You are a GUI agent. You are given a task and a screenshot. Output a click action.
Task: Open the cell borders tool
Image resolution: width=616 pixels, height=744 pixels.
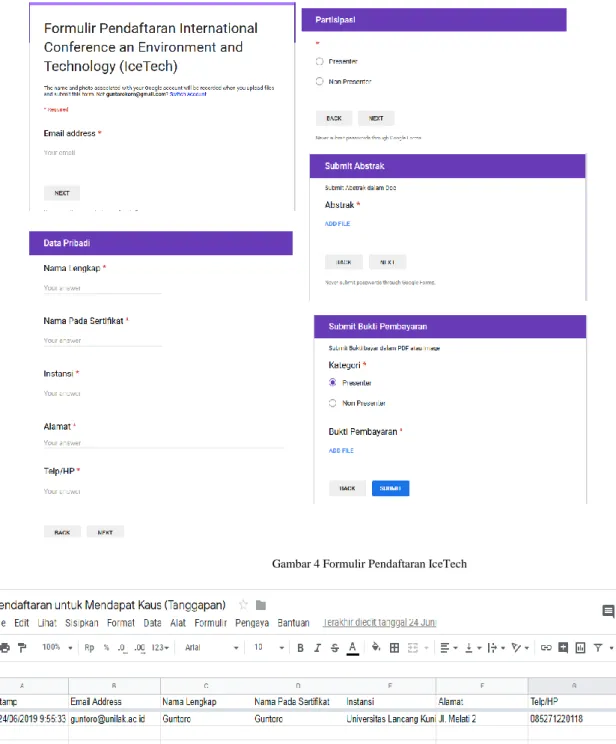[394, 648]
